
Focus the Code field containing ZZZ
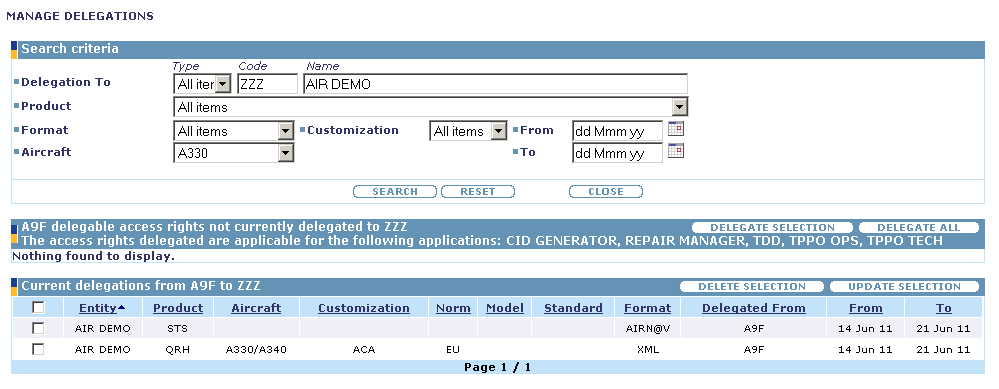click(268, 84)
